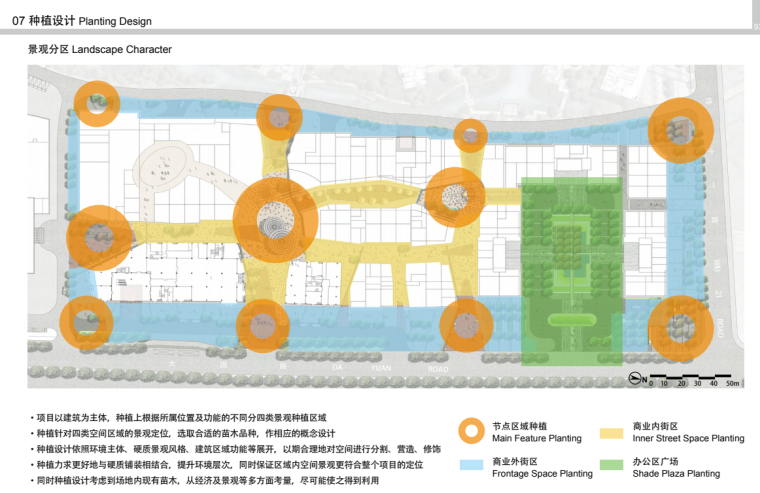The width and height of the screenshot is (760, 493).
Task: Click the north arrow compass symbol
Action: point(635,377)
